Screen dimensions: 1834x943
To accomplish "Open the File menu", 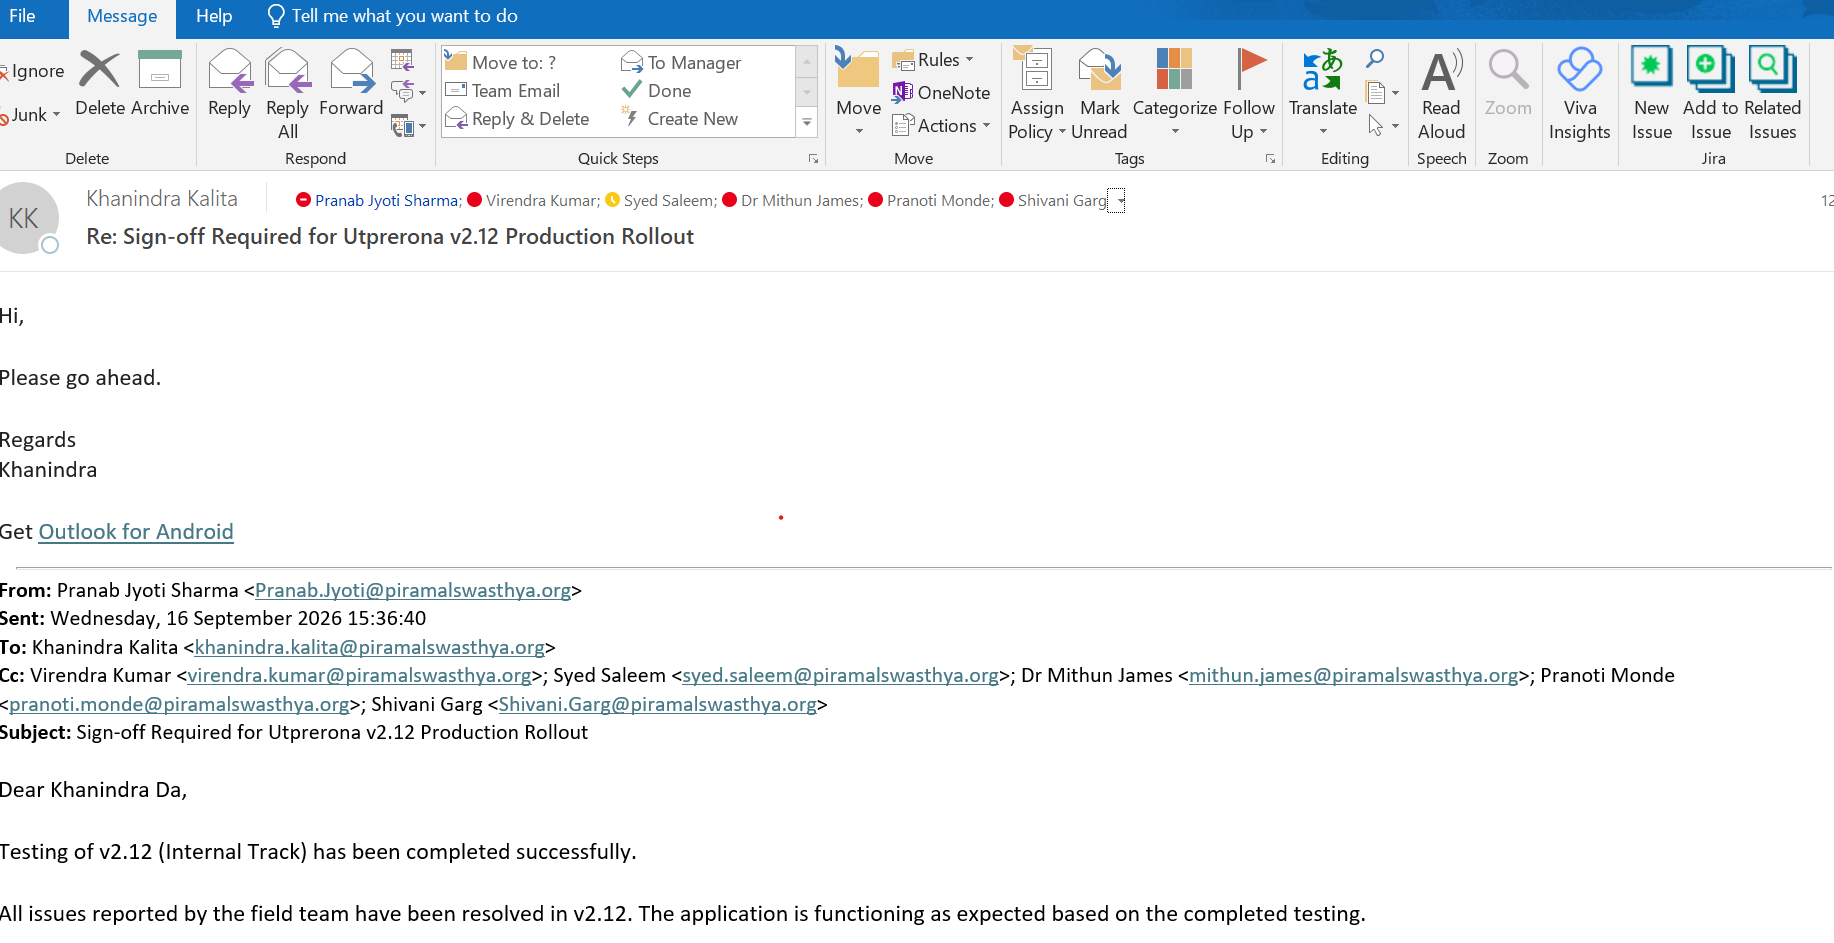I will click(22, 16).
